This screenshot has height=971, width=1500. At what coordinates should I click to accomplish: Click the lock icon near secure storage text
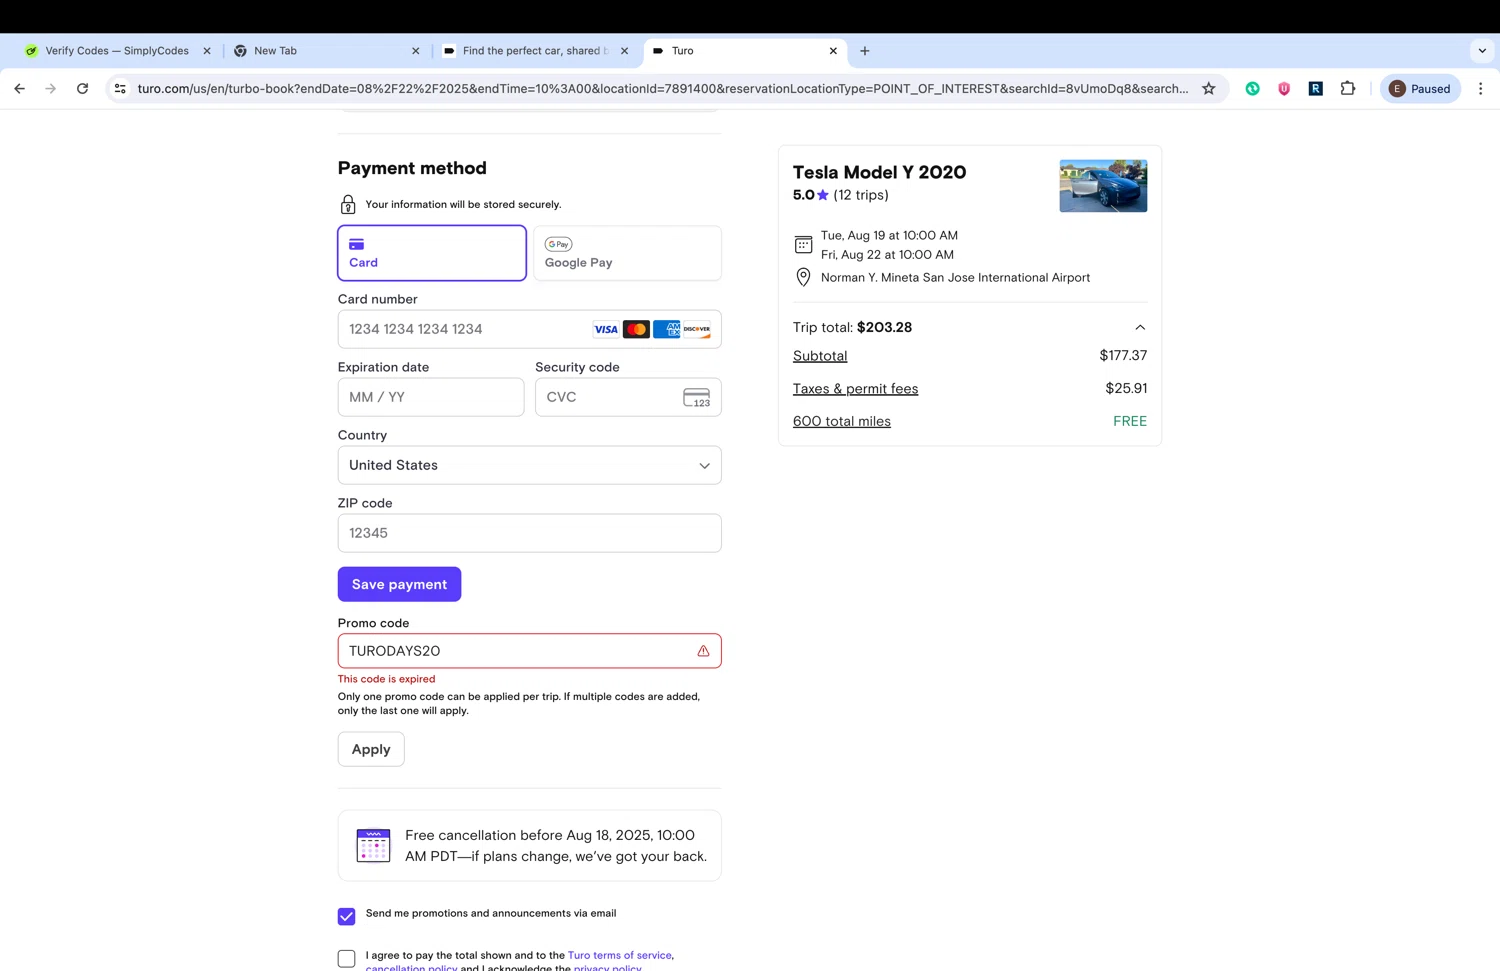(348, 205)
